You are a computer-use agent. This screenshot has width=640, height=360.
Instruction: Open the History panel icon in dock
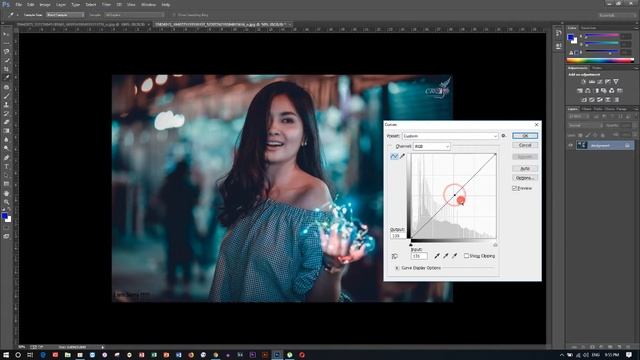point(558,34)
